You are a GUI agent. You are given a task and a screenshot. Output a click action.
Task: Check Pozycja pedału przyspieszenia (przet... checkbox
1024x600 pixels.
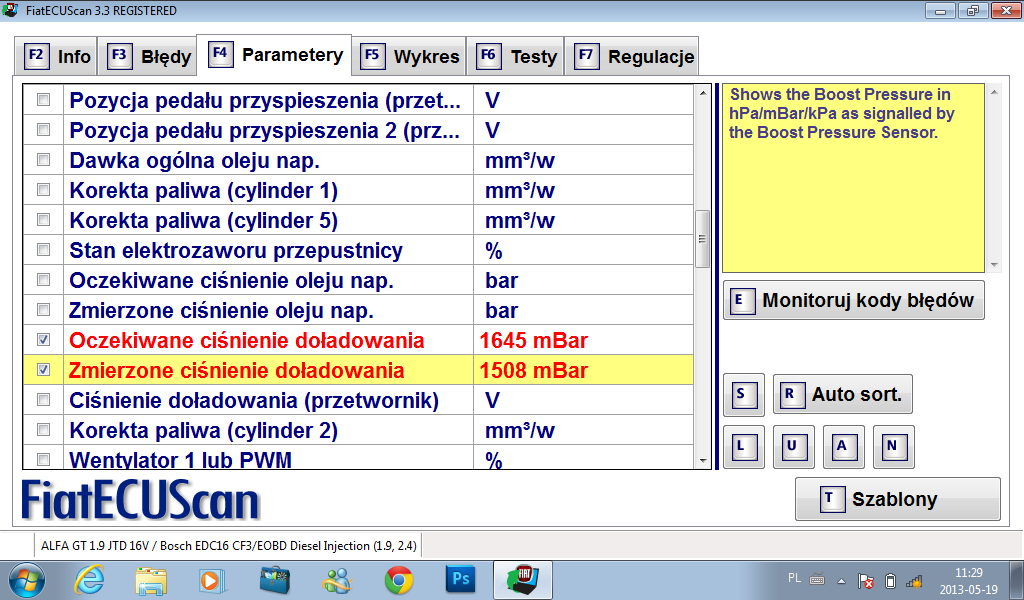point(43,100)
